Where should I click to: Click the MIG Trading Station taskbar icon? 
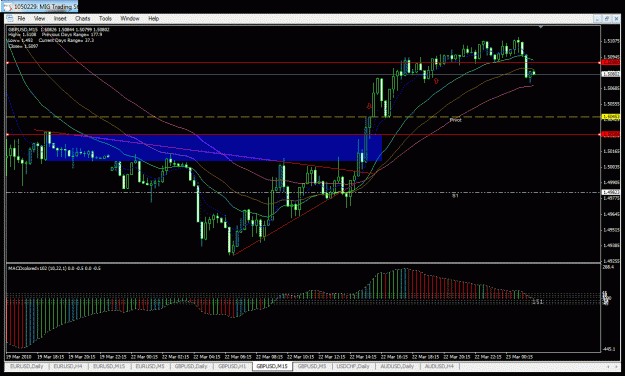coord(7,7)
